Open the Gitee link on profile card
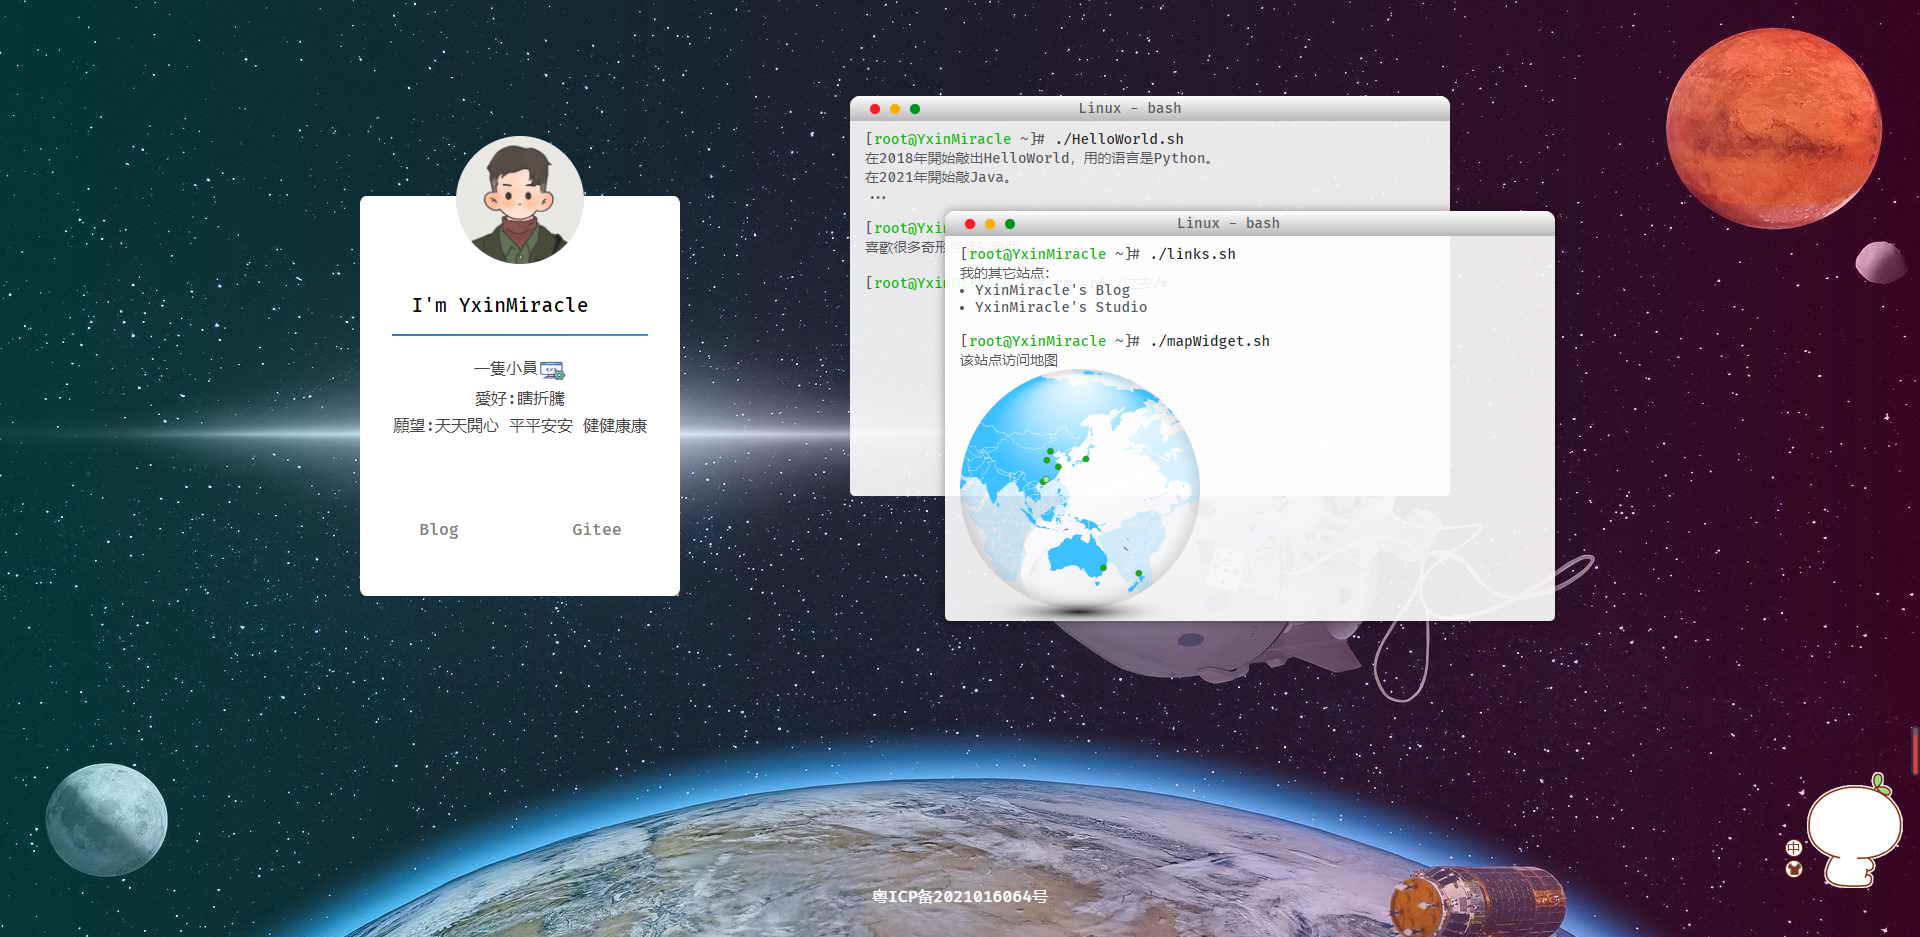 597,529
